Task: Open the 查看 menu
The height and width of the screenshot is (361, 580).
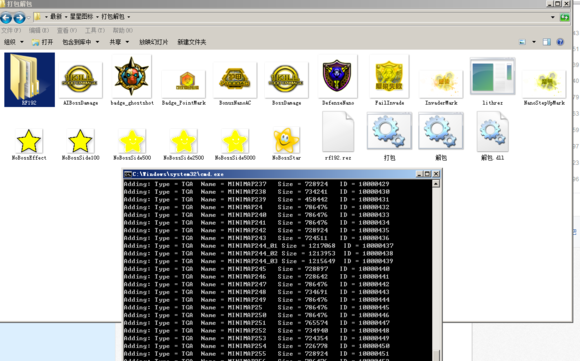Action: pos(67,30)
